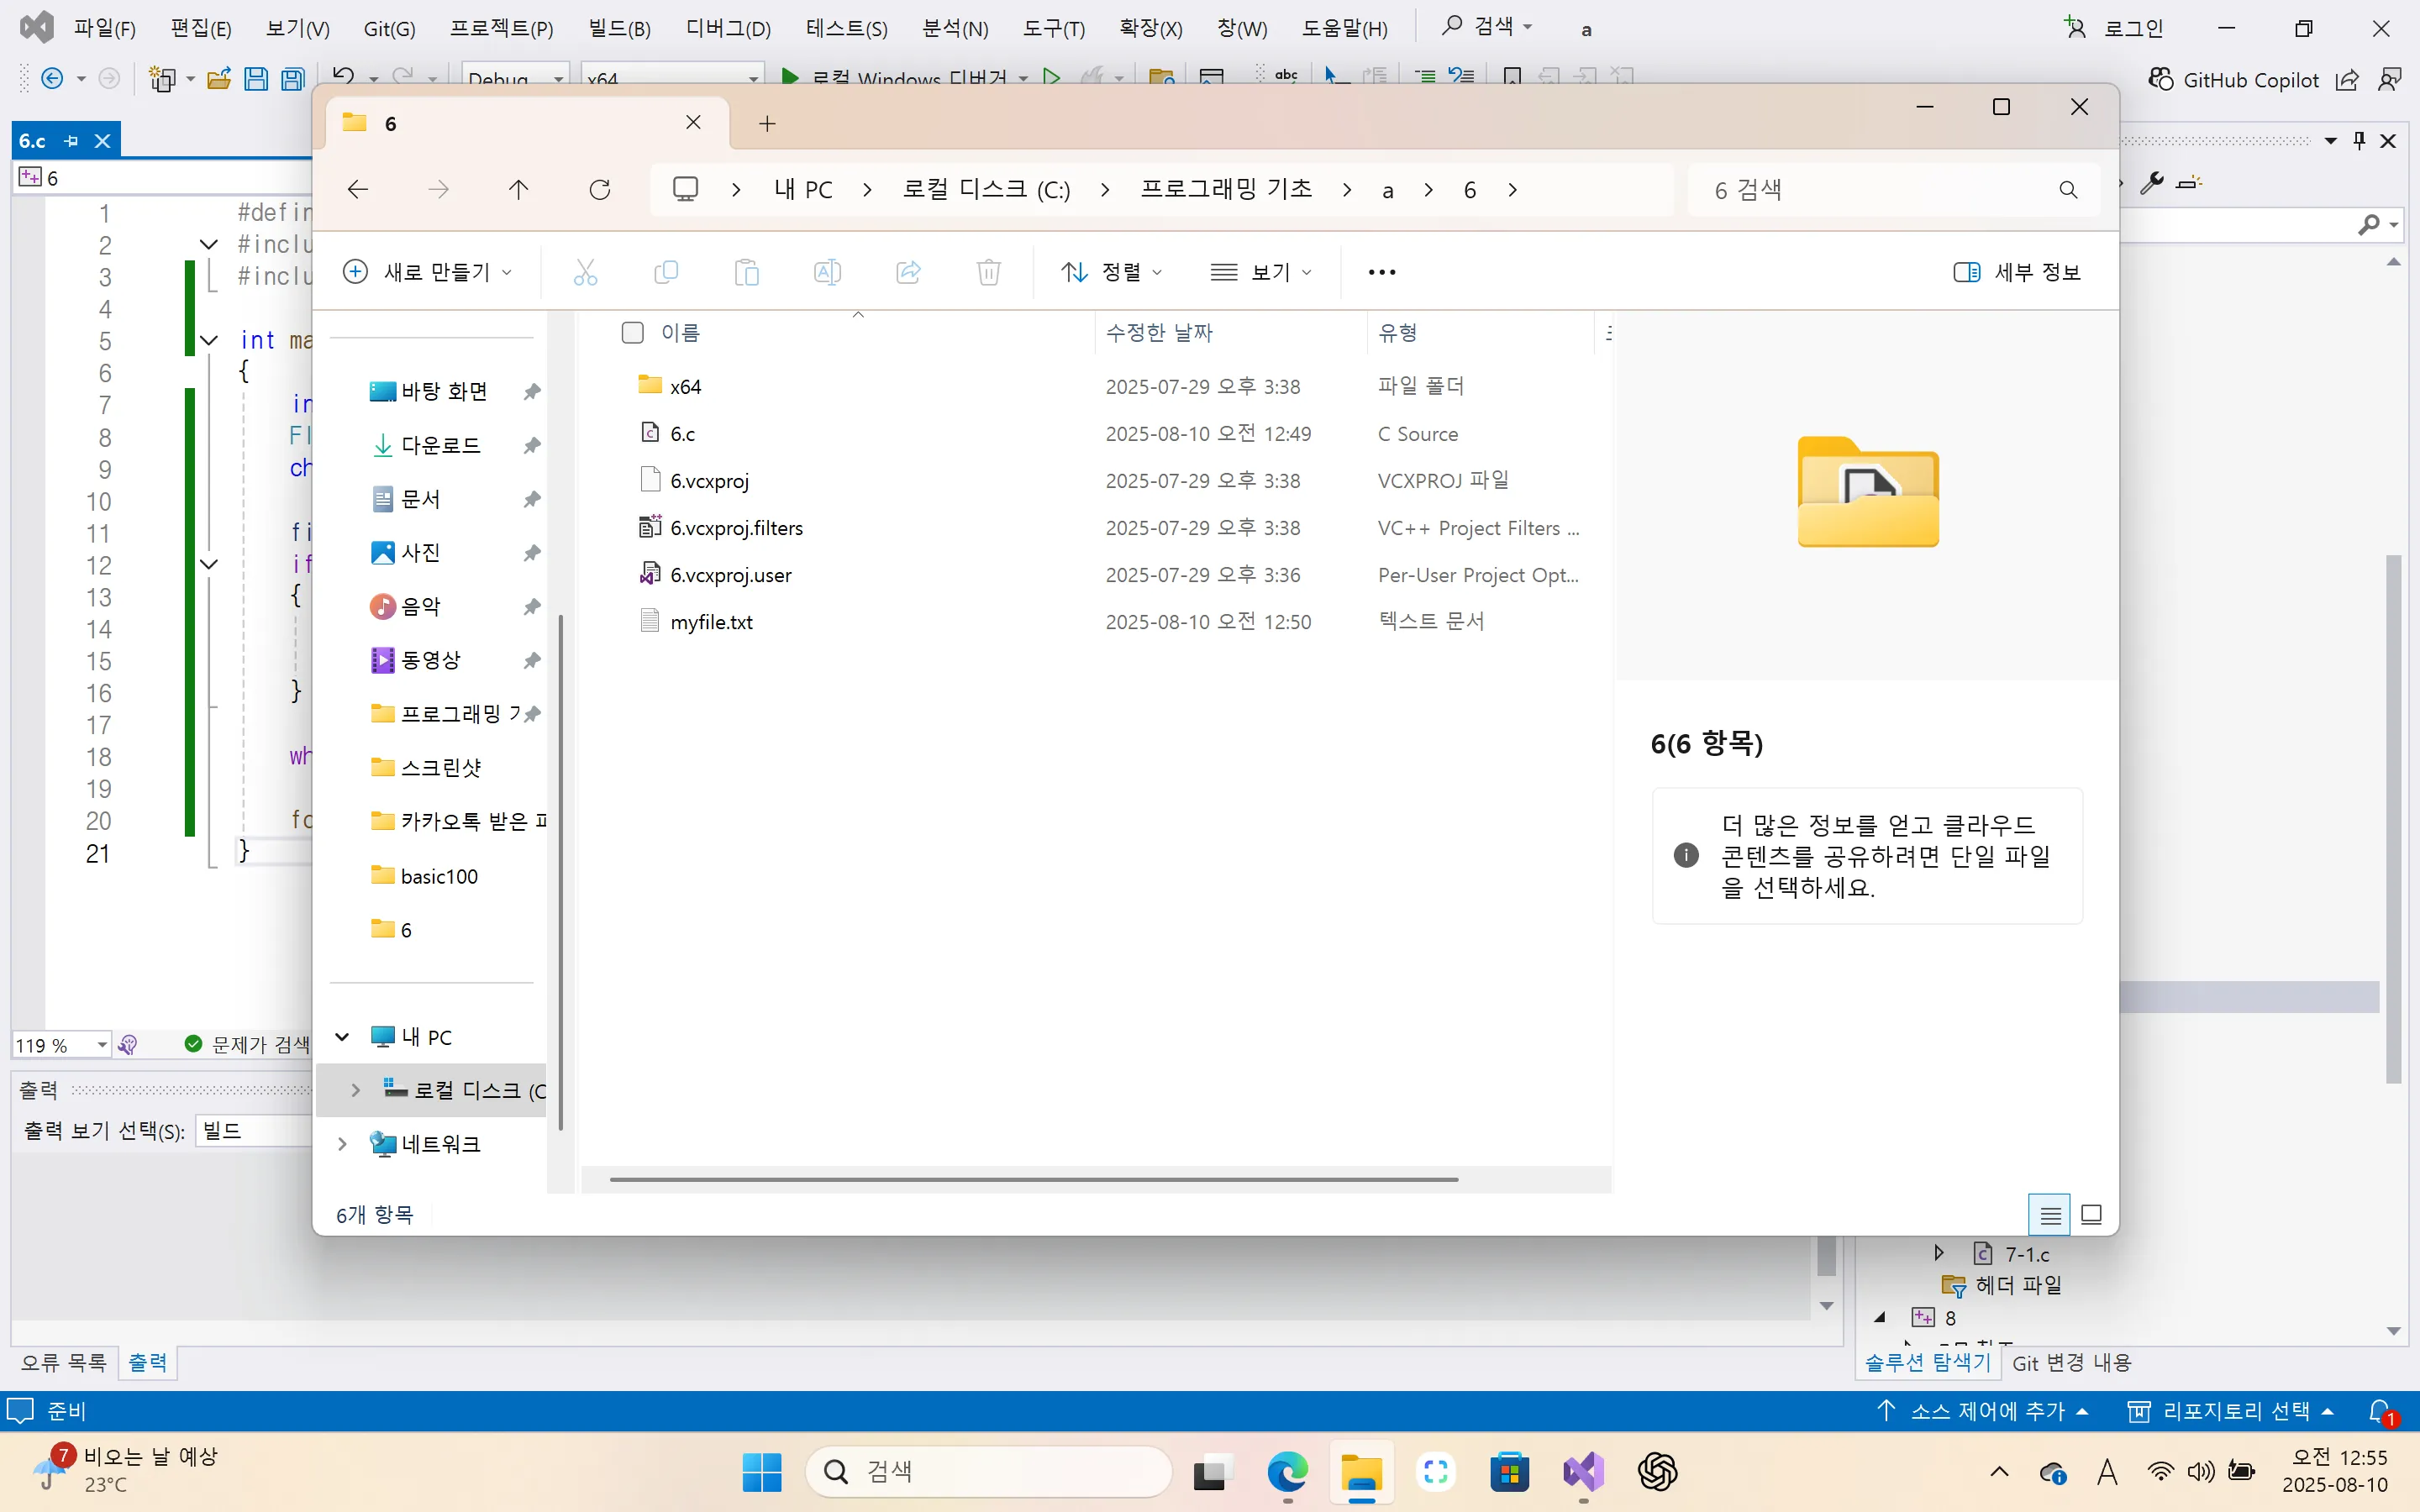Click the Copy icon in File Explorer toolbar

pos(665,272)
